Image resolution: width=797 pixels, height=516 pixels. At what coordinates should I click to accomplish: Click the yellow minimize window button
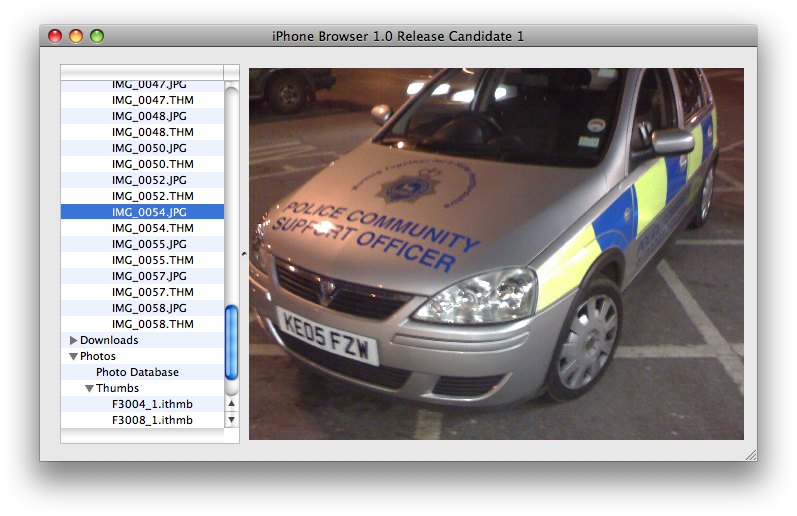coord(76,36)
